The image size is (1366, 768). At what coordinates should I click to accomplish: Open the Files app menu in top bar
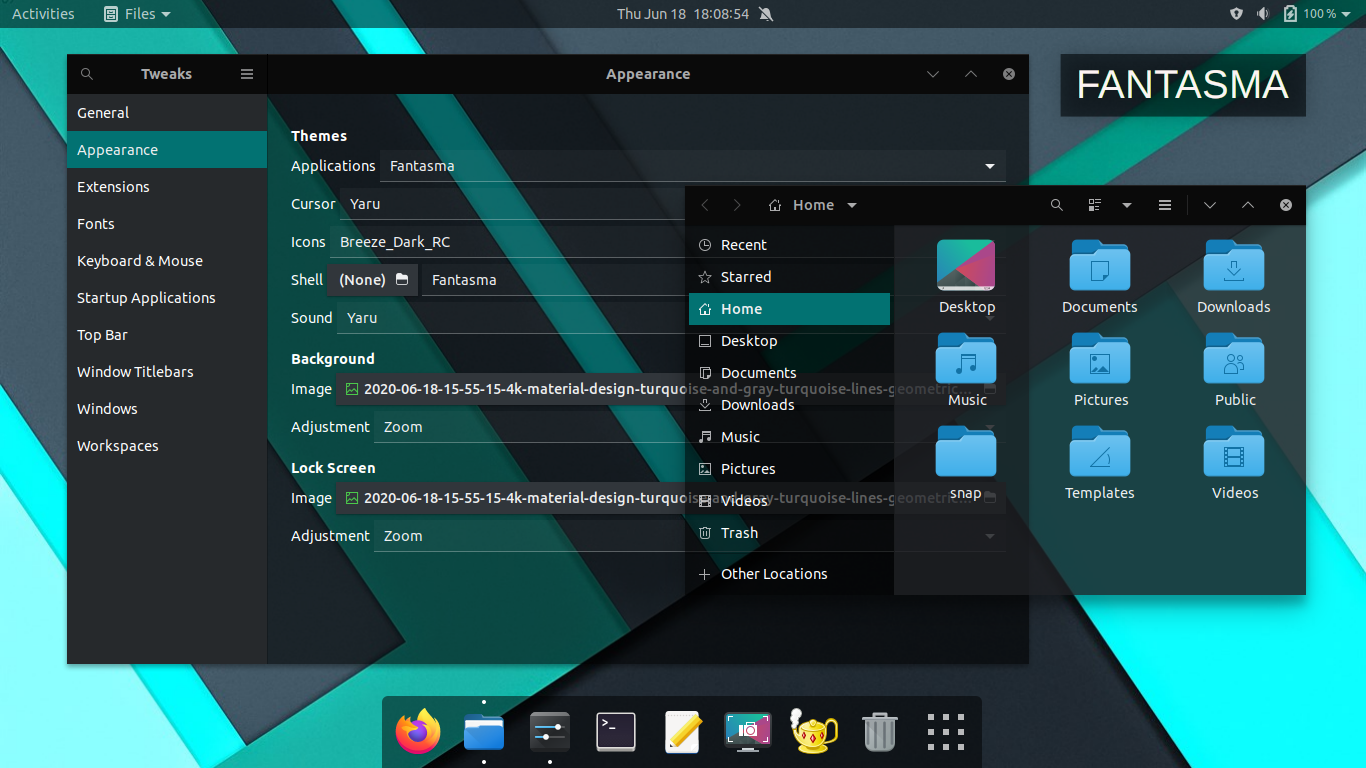(x=137, y=14)
